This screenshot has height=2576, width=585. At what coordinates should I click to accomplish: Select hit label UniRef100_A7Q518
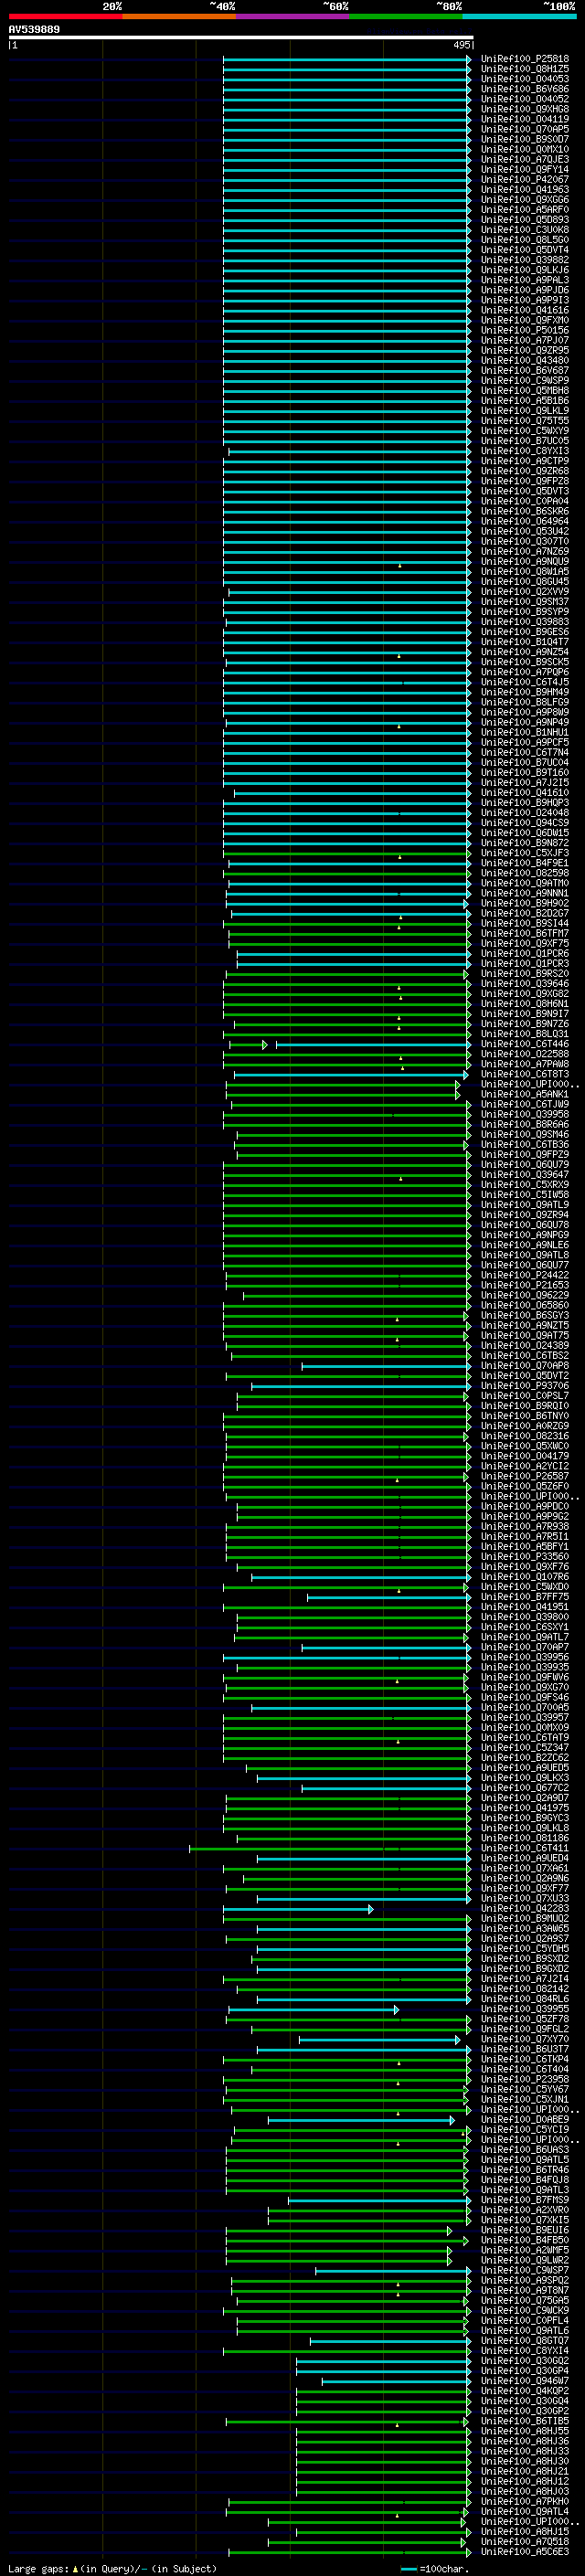525,2541
